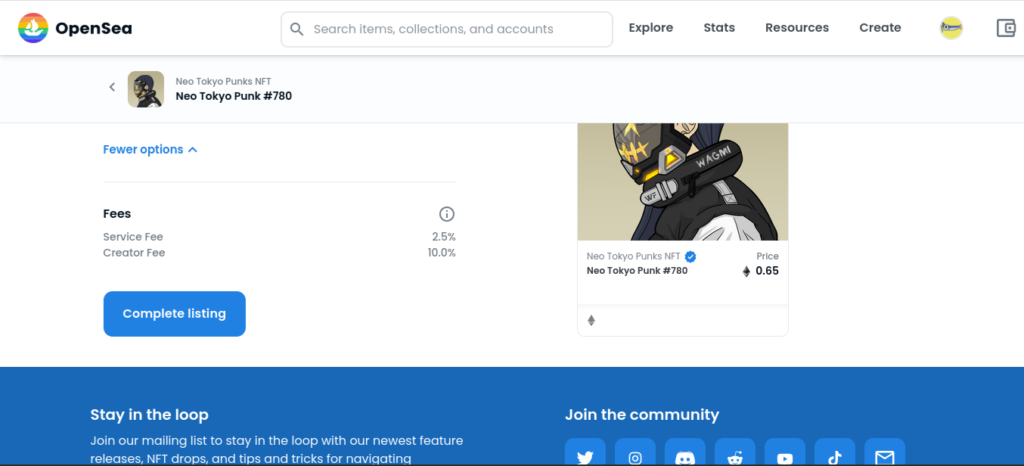Open the Explore menu
This screenshot has height=466, width=1024.
(650, 28)
